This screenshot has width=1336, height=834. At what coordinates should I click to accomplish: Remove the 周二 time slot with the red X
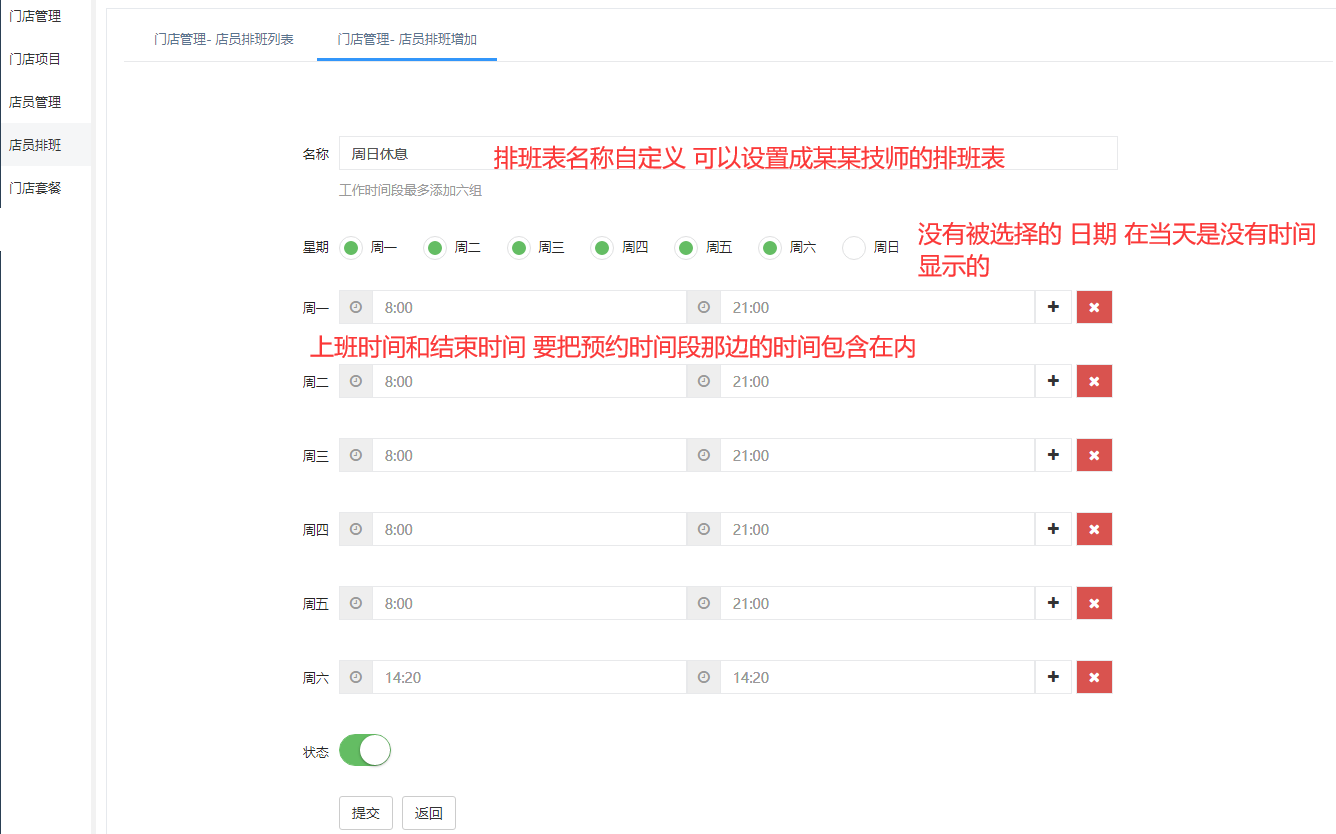pos(1094,381)
